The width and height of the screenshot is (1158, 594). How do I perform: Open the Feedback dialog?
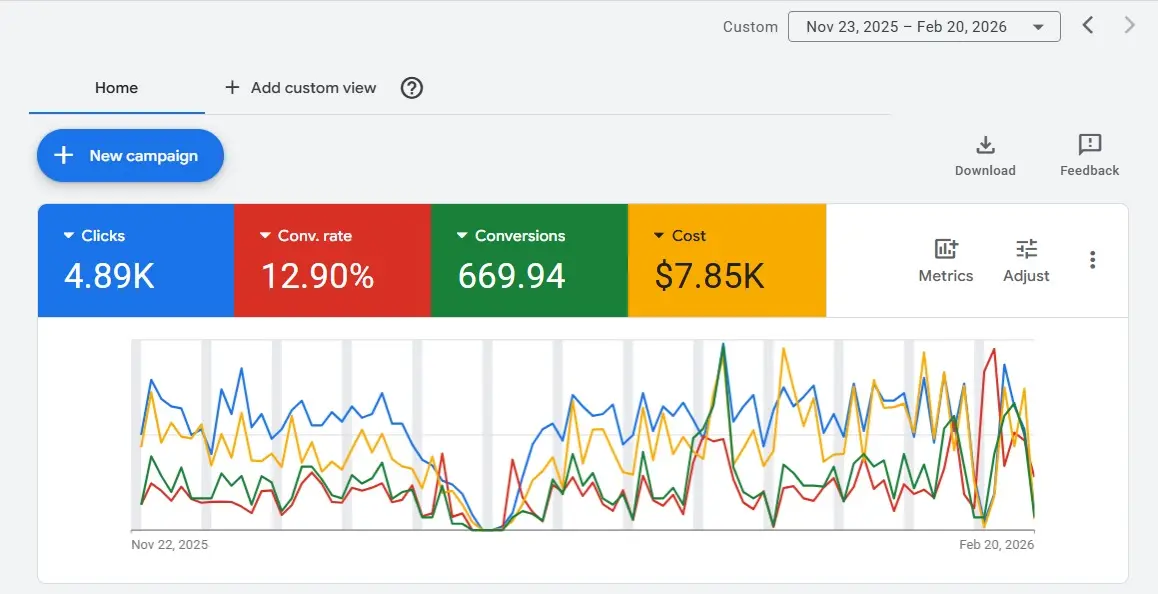point(1089,146)
